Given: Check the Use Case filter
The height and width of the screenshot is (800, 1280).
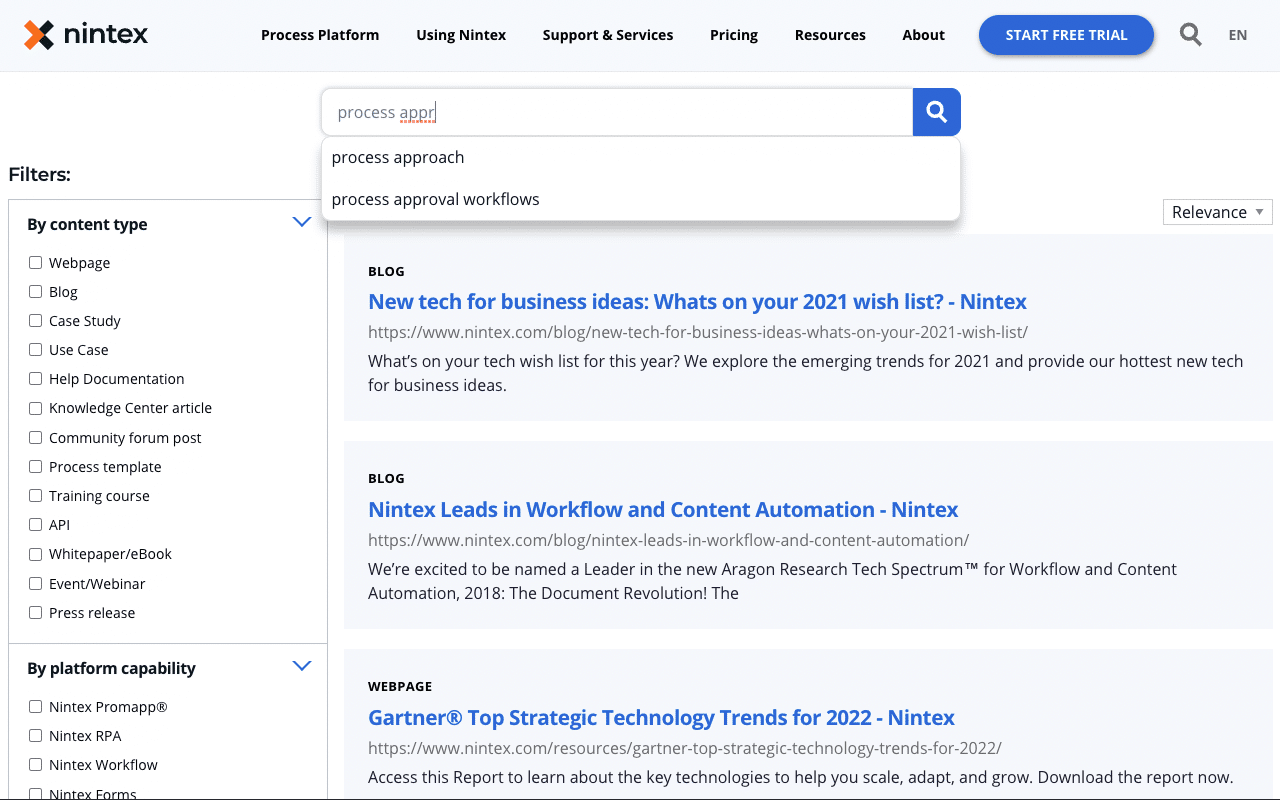Looking at the screenshot, I should click(x=35, y=350).
